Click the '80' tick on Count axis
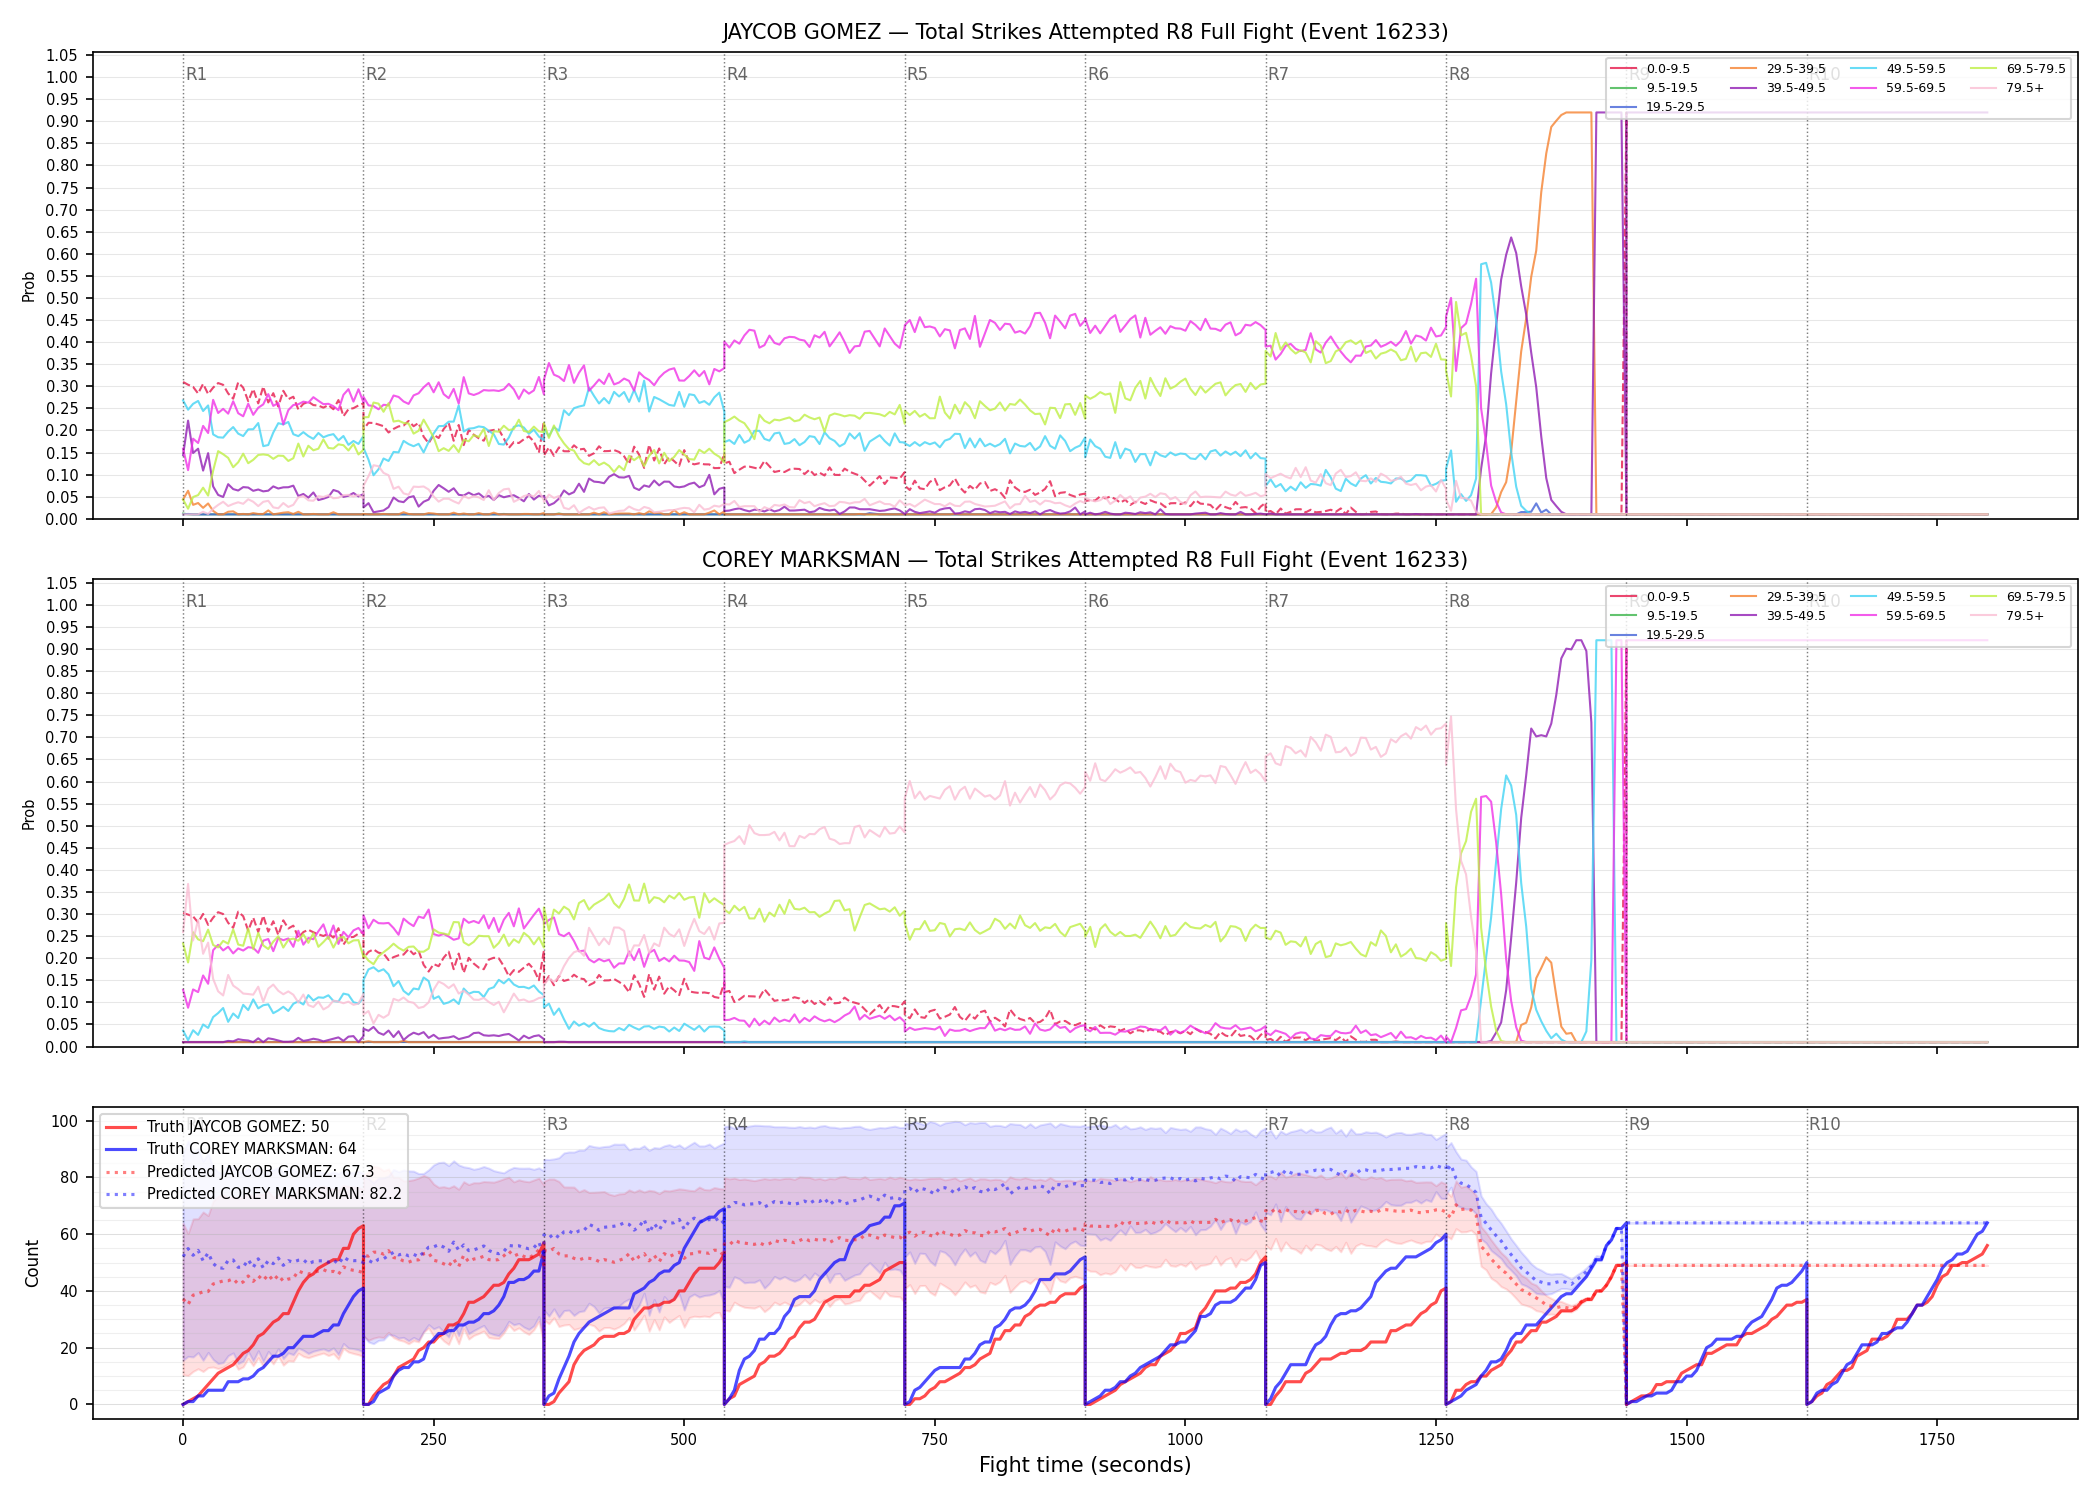 (x=69, y=1178)
